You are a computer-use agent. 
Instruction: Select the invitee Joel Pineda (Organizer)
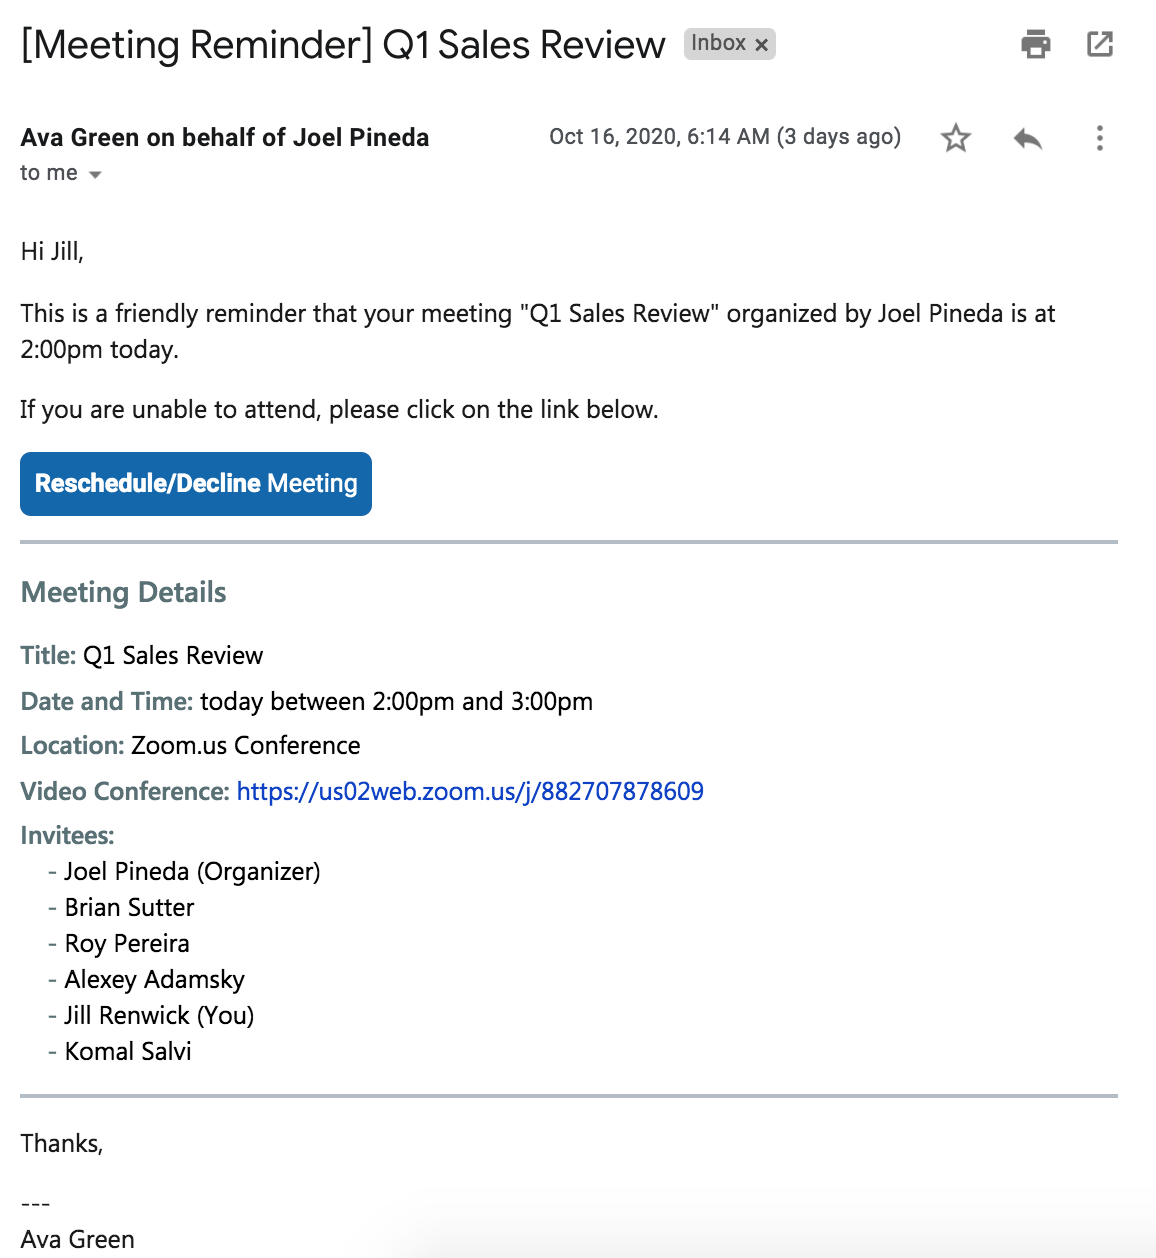click(192, 872)
